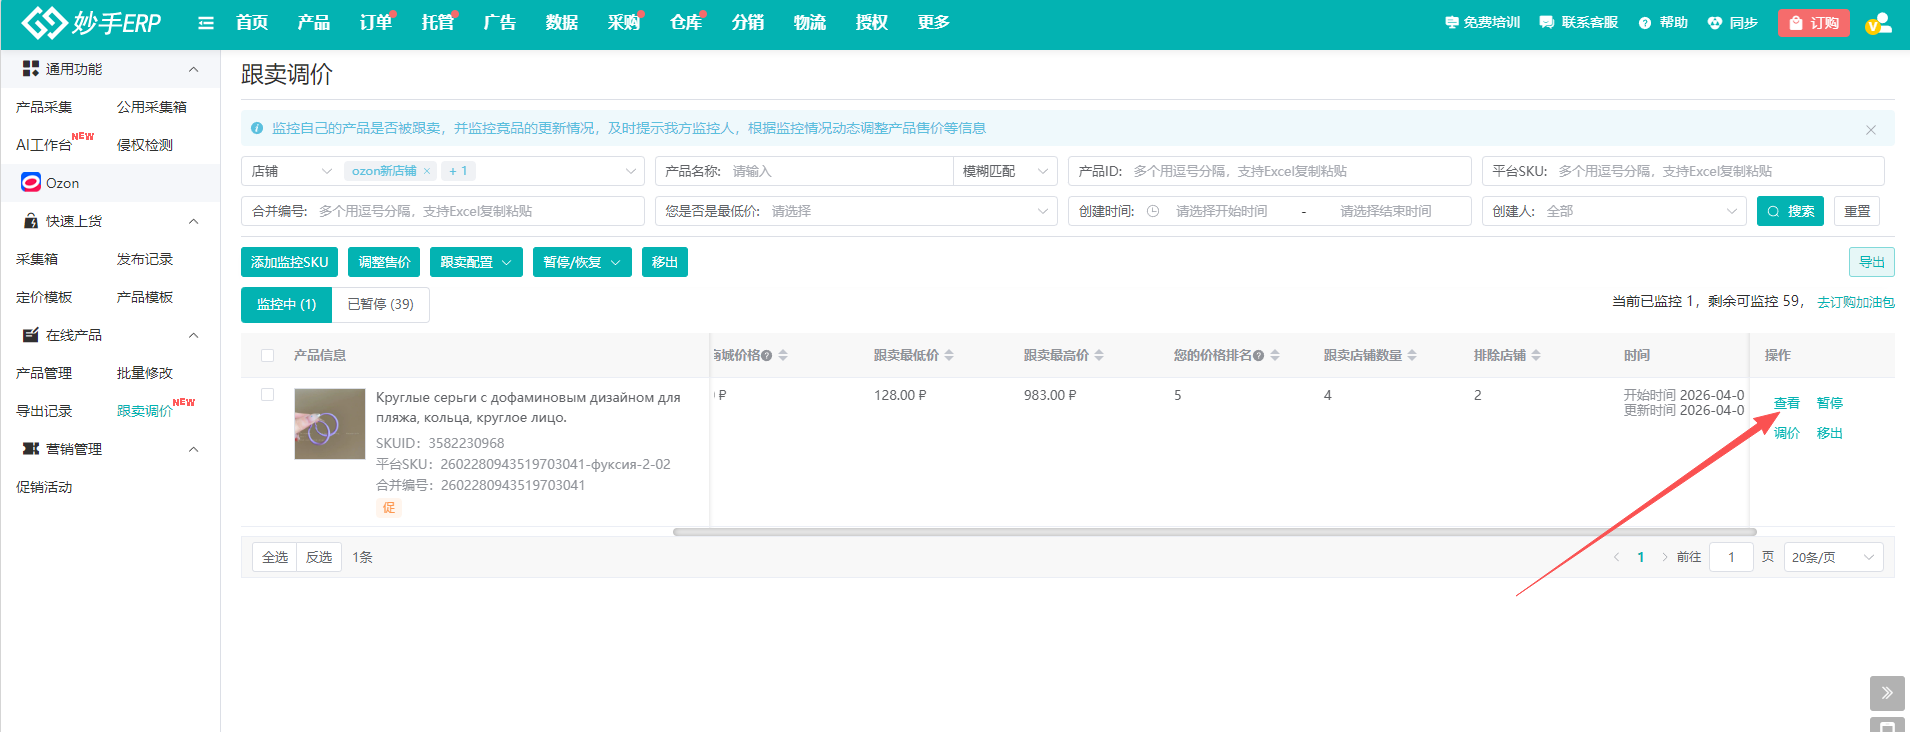Collapse the 通用功能 section
This screenshot has width=1910, height=732.
(x=193, y=69)
